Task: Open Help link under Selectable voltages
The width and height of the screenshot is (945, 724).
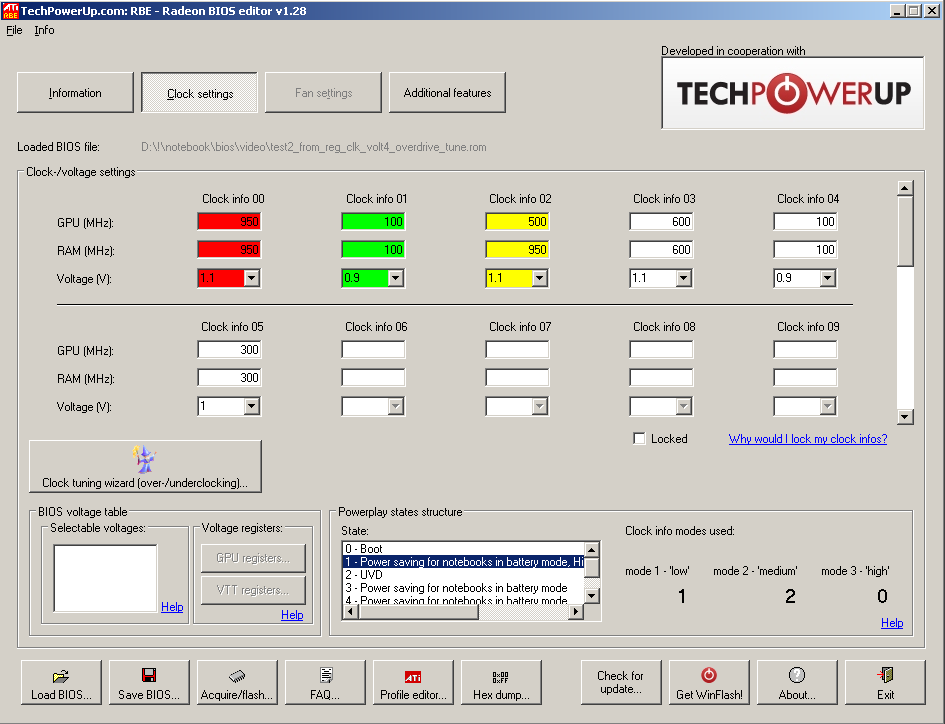Action: coord(172,607)
